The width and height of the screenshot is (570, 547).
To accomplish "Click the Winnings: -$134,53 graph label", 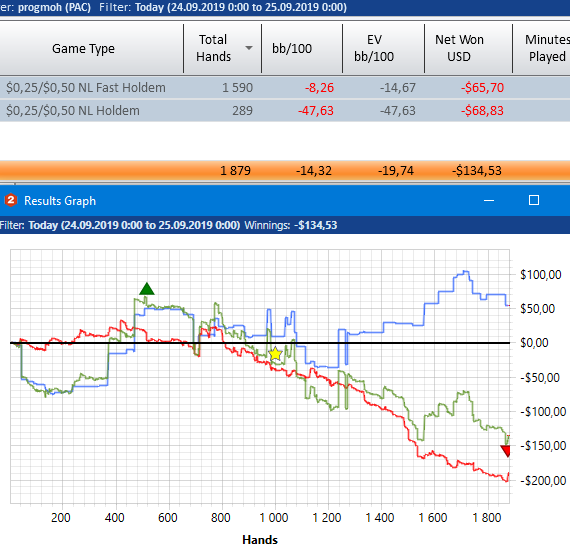I will [x=291, y=225].
